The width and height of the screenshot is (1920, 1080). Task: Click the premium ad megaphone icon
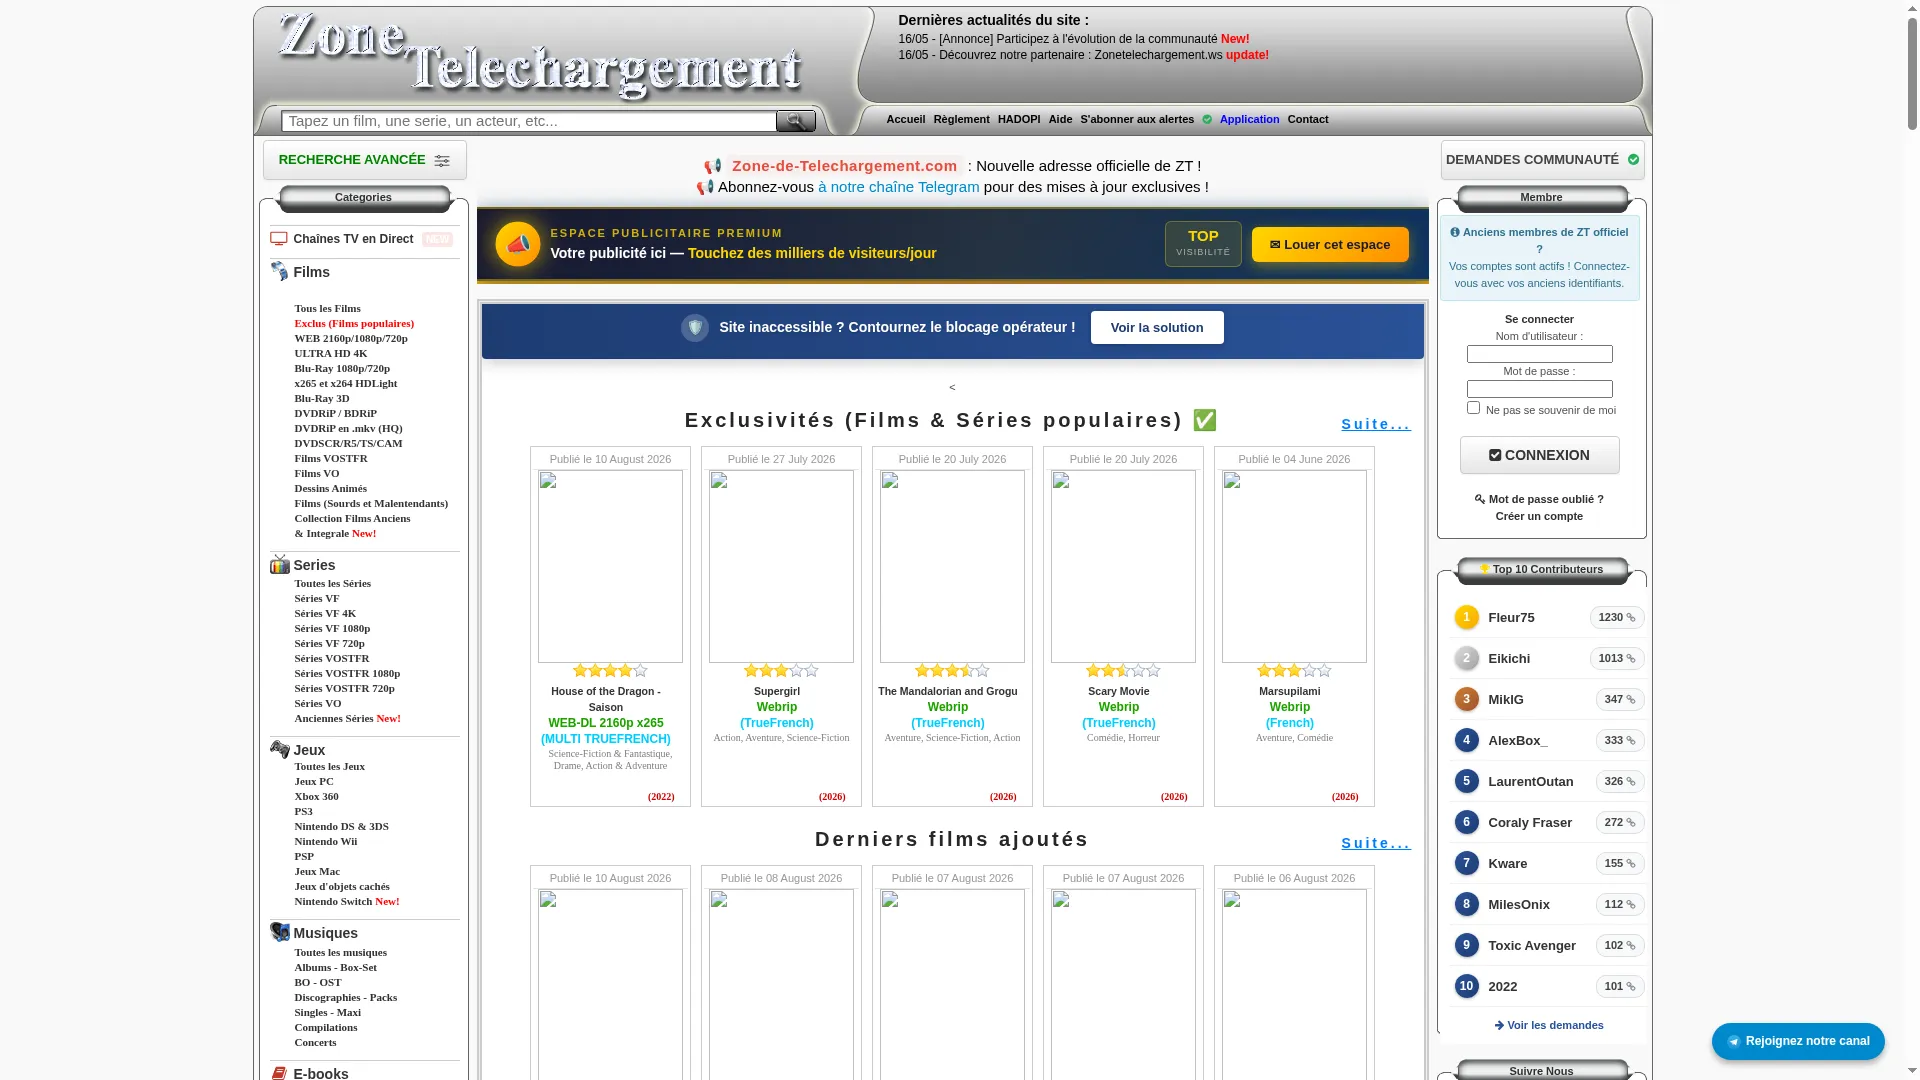coord(518,244)
